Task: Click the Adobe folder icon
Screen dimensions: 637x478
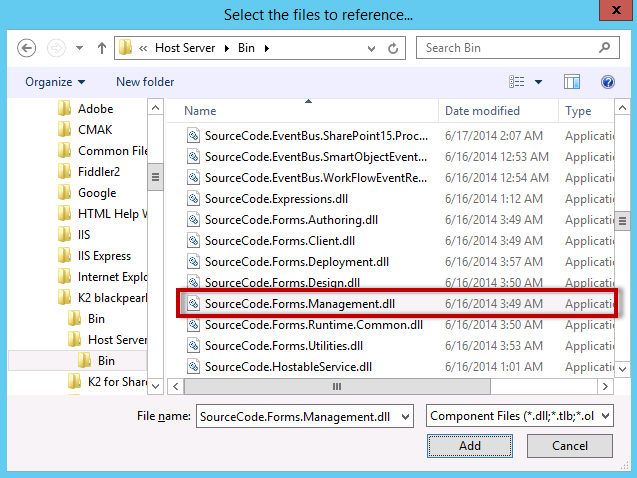Action: [65, 109]
